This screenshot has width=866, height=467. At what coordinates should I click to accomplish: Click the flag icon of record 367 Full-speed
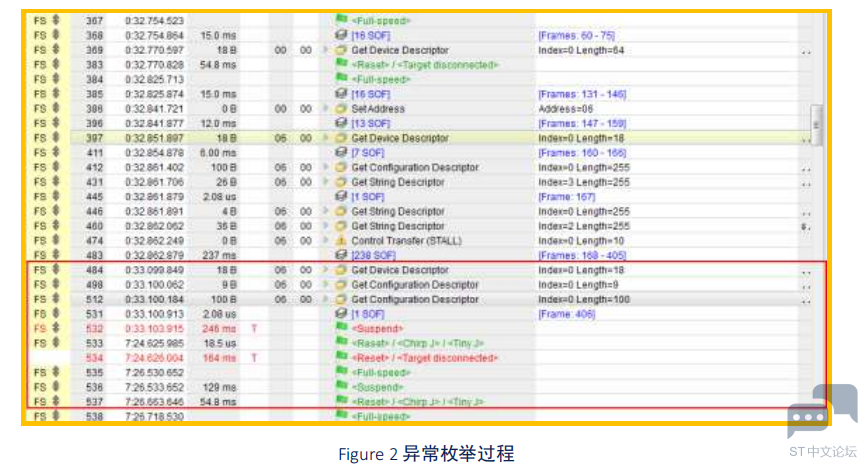341,19
